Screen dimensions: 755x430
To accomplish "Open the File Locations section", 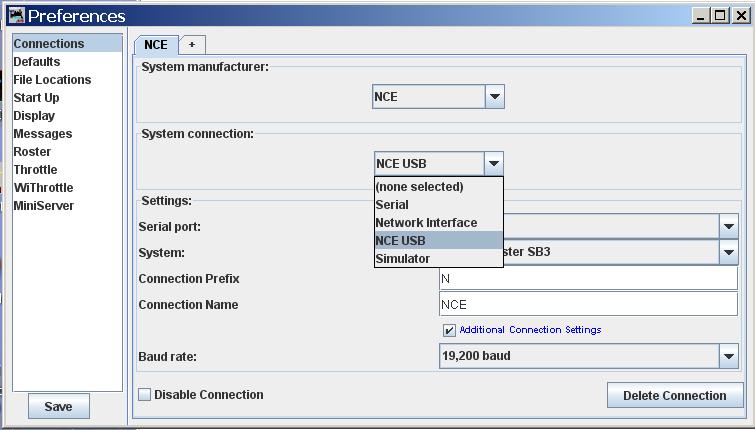I will coord(67,79).
